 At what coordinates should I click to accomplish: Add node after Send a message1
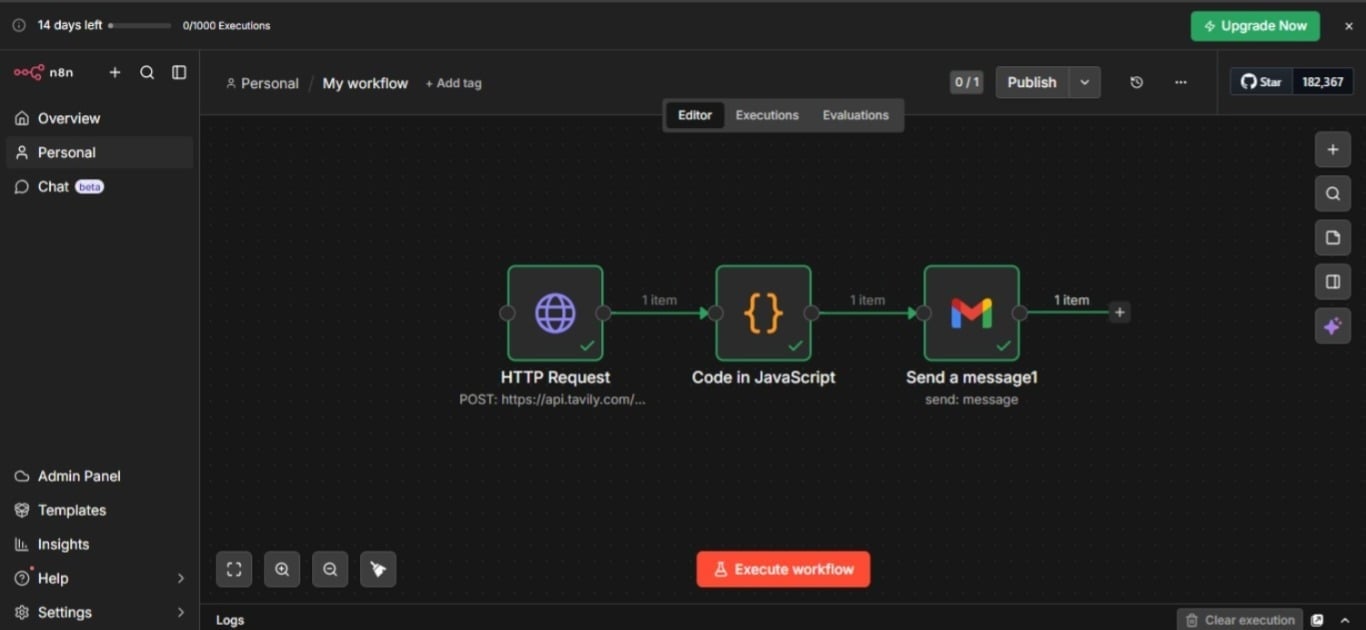click(x=1120, y=313)
